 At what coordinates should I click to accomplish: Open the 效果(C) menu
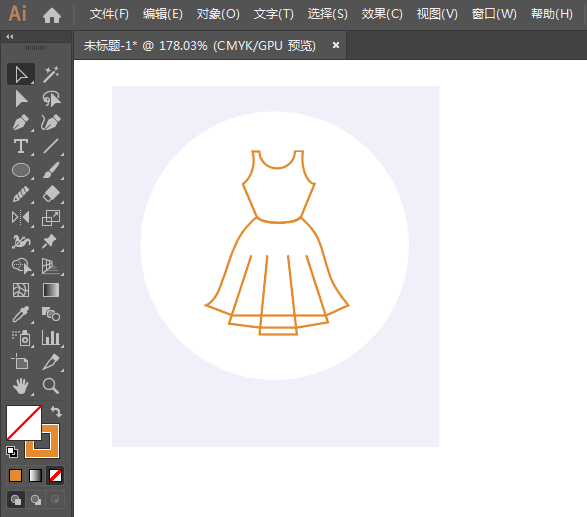tap(382, 14)
